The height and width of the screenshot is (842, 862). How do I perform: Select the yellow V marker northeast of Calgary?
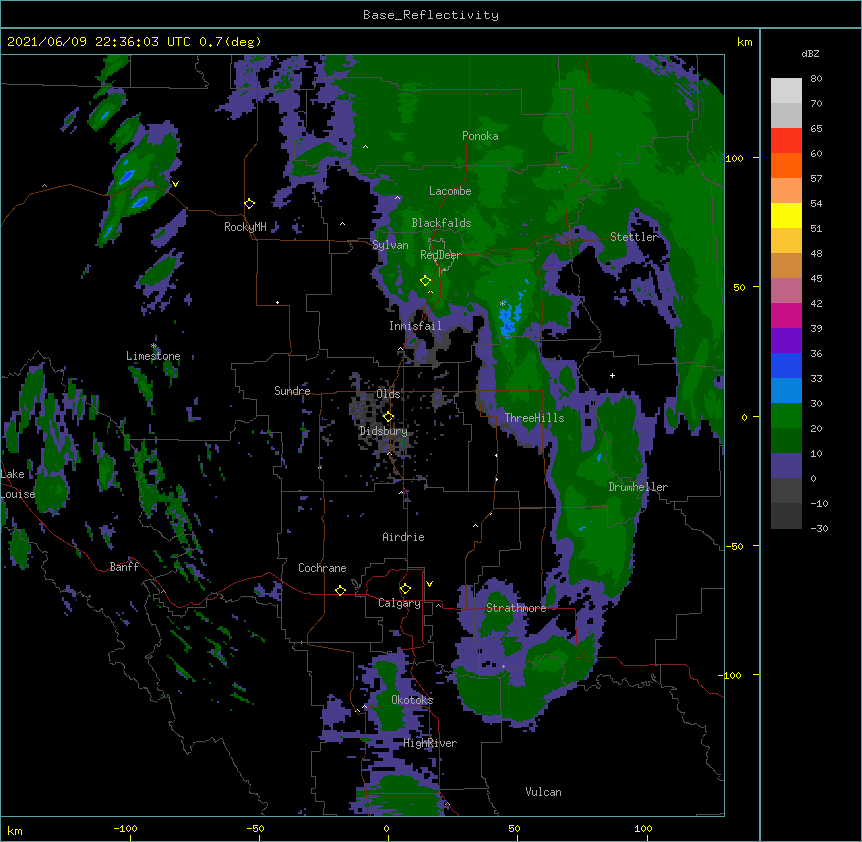[429, 584]
